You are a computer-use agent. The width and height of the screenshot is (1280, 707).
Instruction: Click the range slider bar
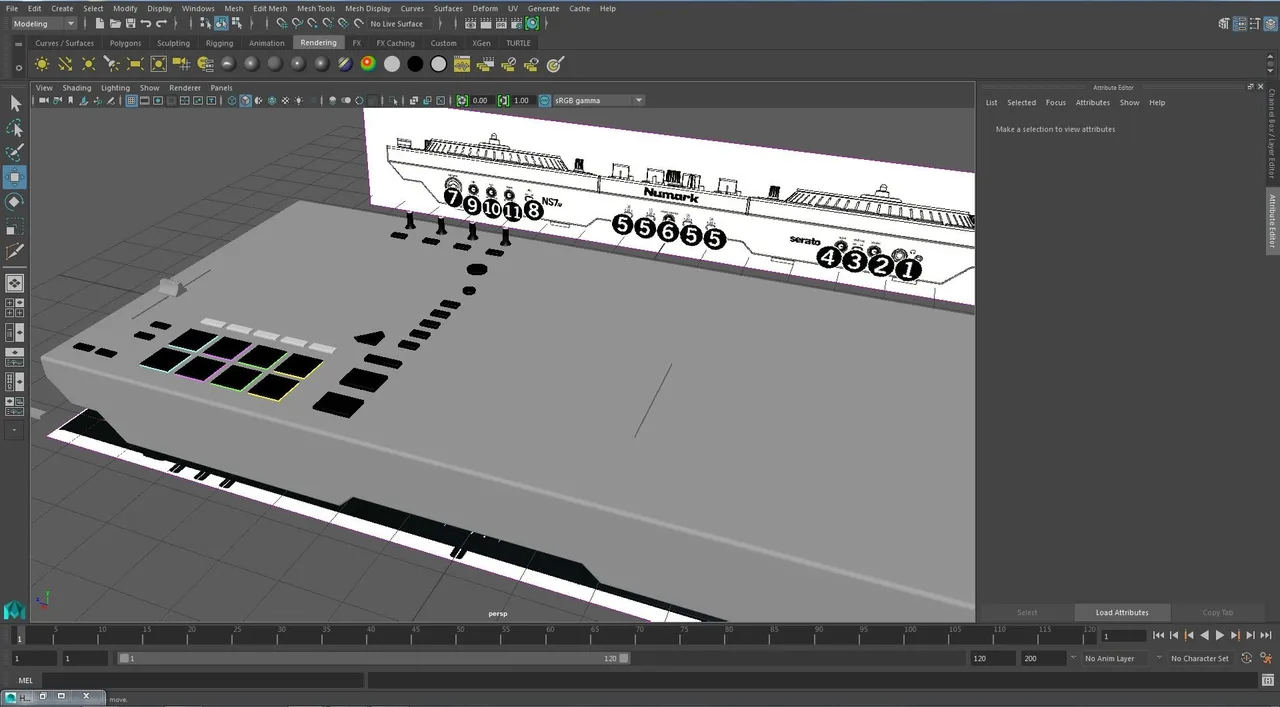[x=374, y=658]
